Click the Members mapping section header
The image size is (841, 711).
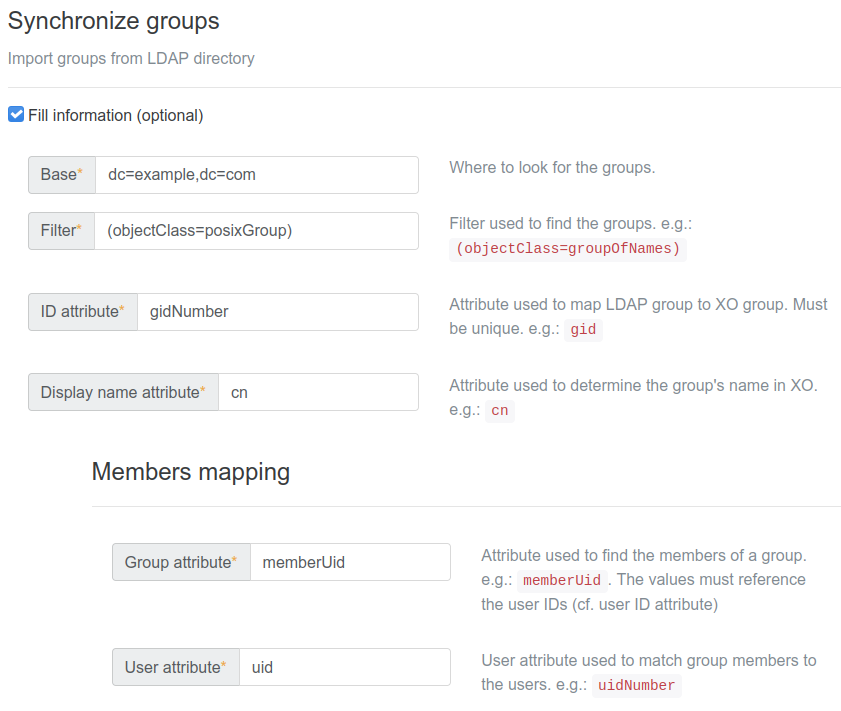pos(191,471)
